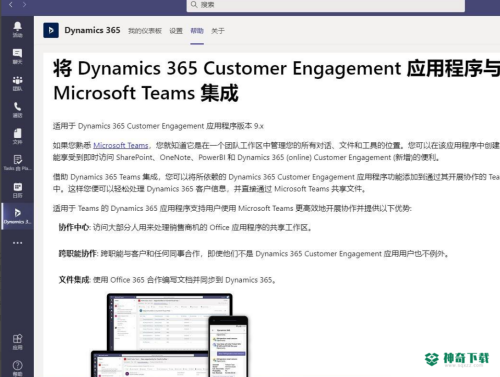
Task: Click the Dynamics 365 app title text
Action: (92, 30)
